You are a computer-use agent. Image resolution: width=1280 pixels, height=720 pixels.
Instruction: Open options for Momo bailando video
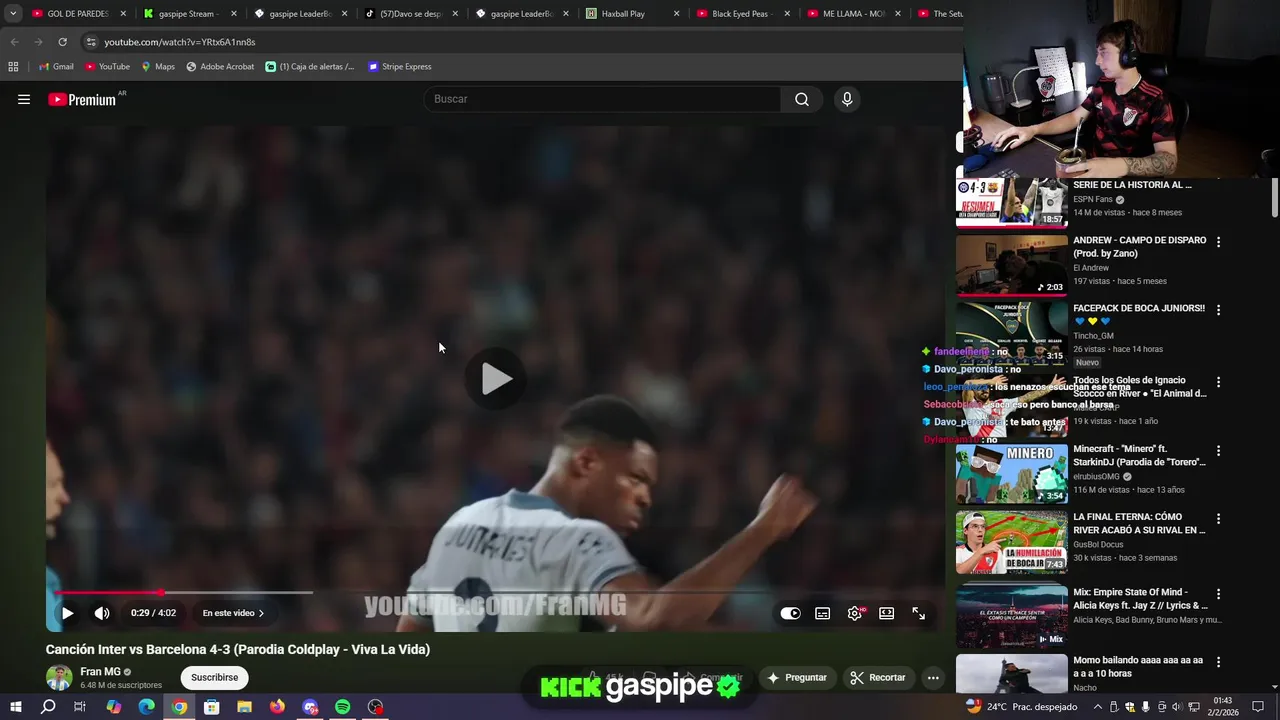click(x=1218, y=662)
